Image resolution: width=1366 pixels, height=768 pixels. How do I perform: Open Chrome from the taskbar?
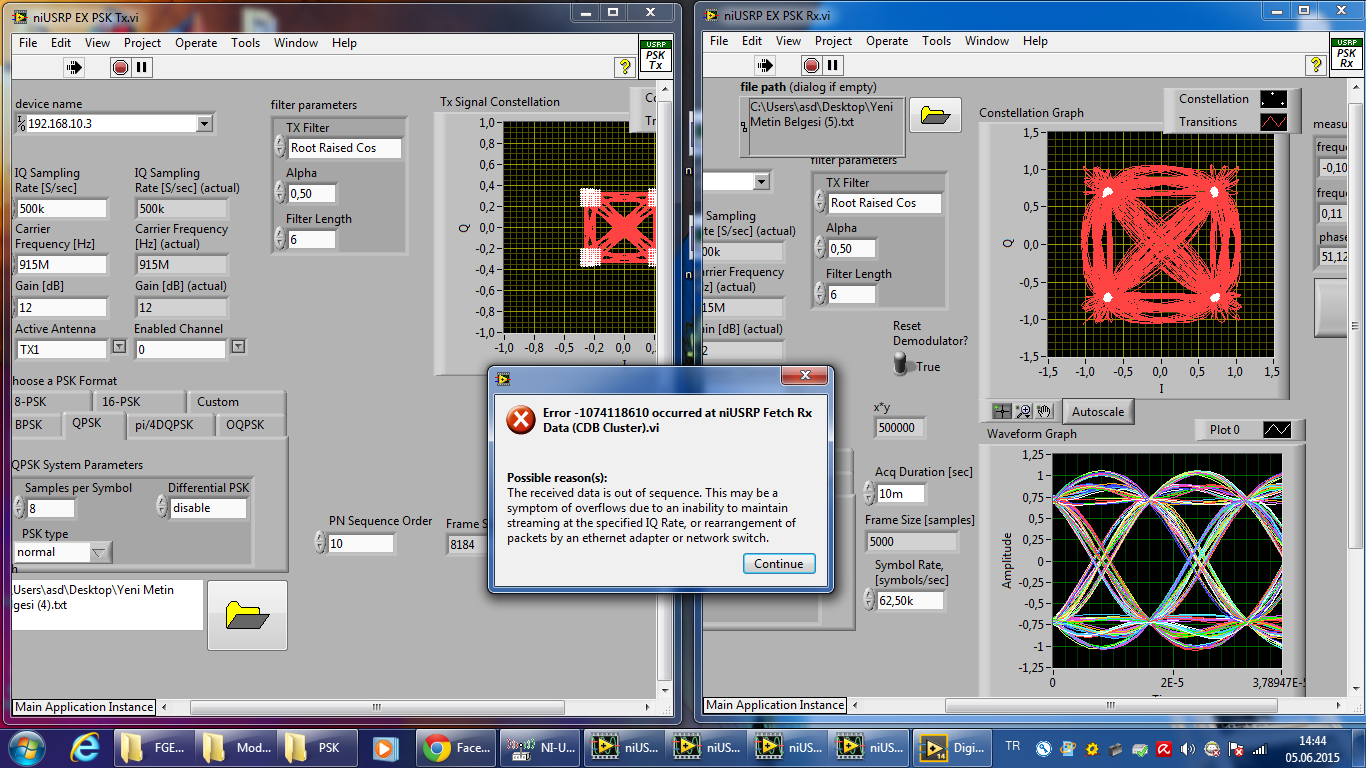click(456, 747)
